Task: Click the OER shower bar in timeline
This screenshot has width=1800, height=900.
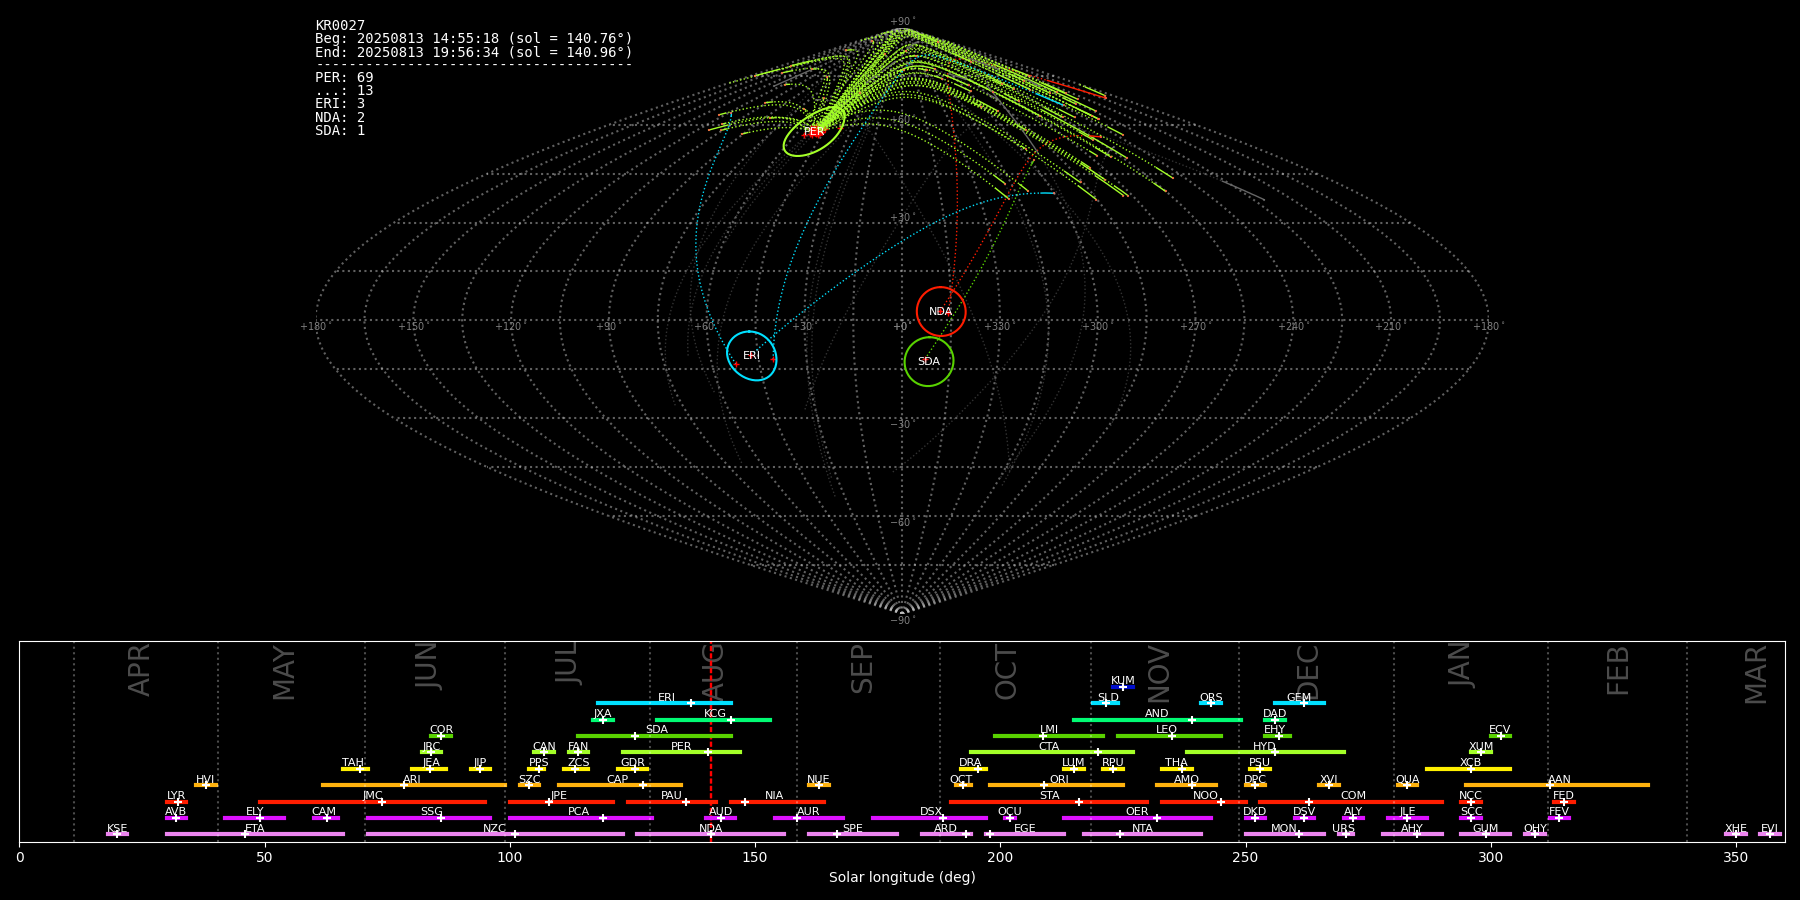Action: click(x=1137, y=818)
